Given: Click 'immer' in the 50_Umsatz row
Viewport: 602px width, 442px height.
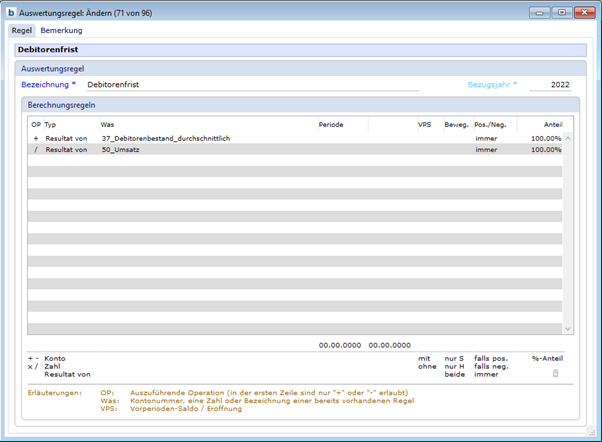Looking at the screenshot, I should (486, 149).
